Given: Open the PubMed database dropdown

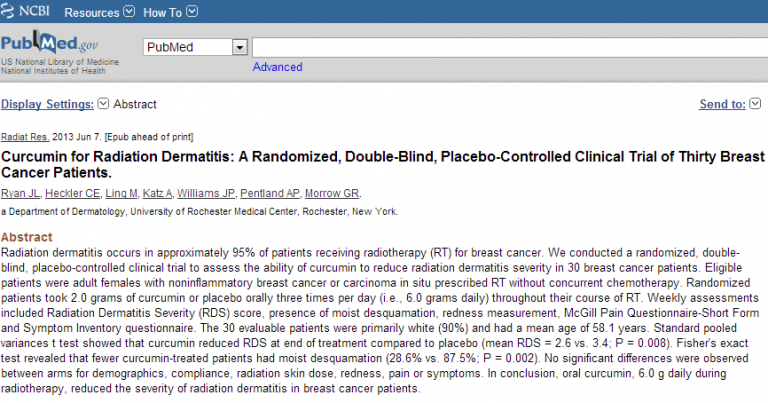Looking at the screenshot, I should point(195,47).
